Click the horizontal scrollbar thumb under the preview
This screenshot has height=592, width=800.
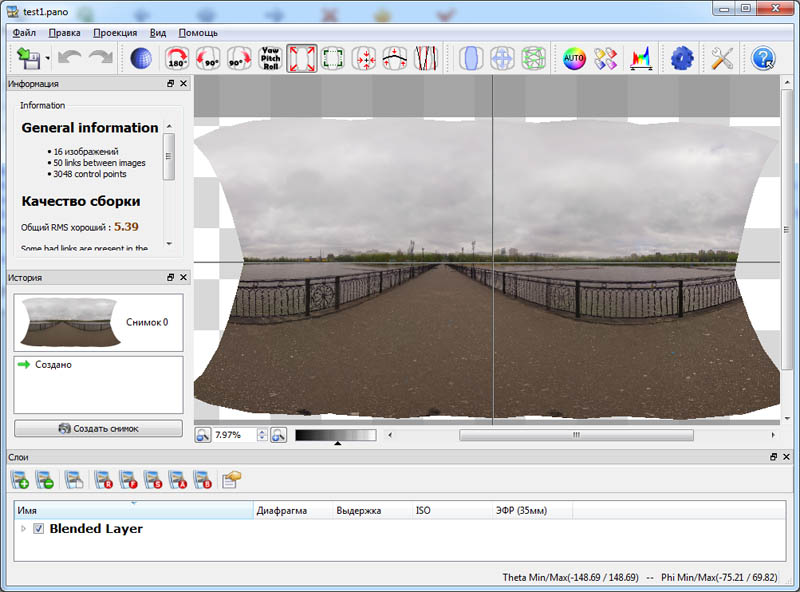coord(576,435)
